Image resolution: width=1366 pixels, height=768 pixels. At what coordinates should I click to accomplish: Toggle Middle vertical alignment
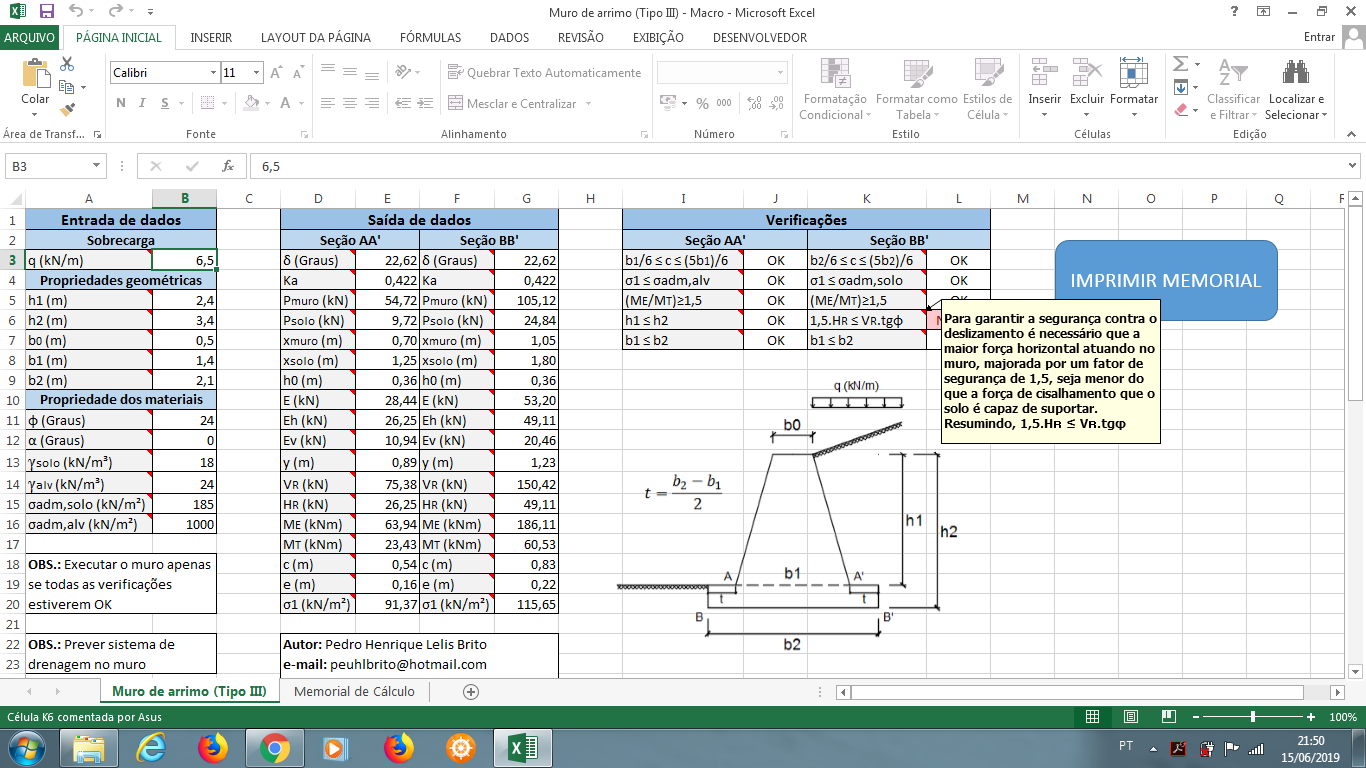pos(349,72)
